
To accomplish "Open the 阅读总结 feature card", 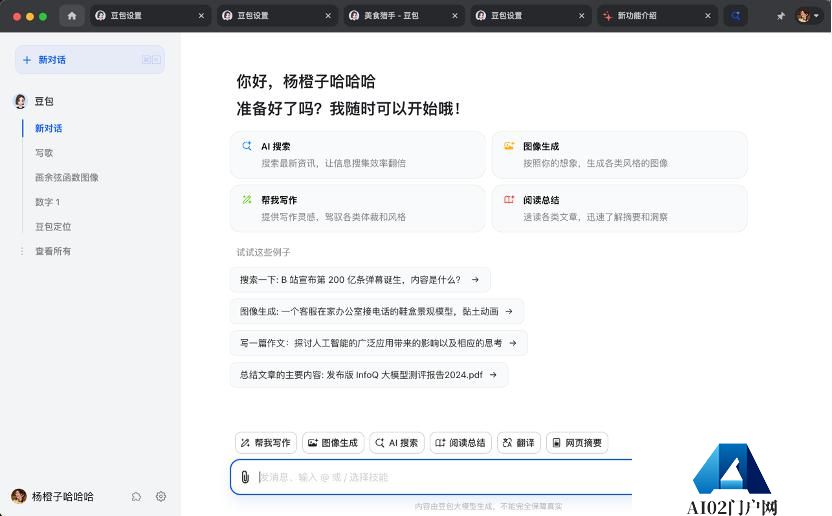I will coord(620,208).
